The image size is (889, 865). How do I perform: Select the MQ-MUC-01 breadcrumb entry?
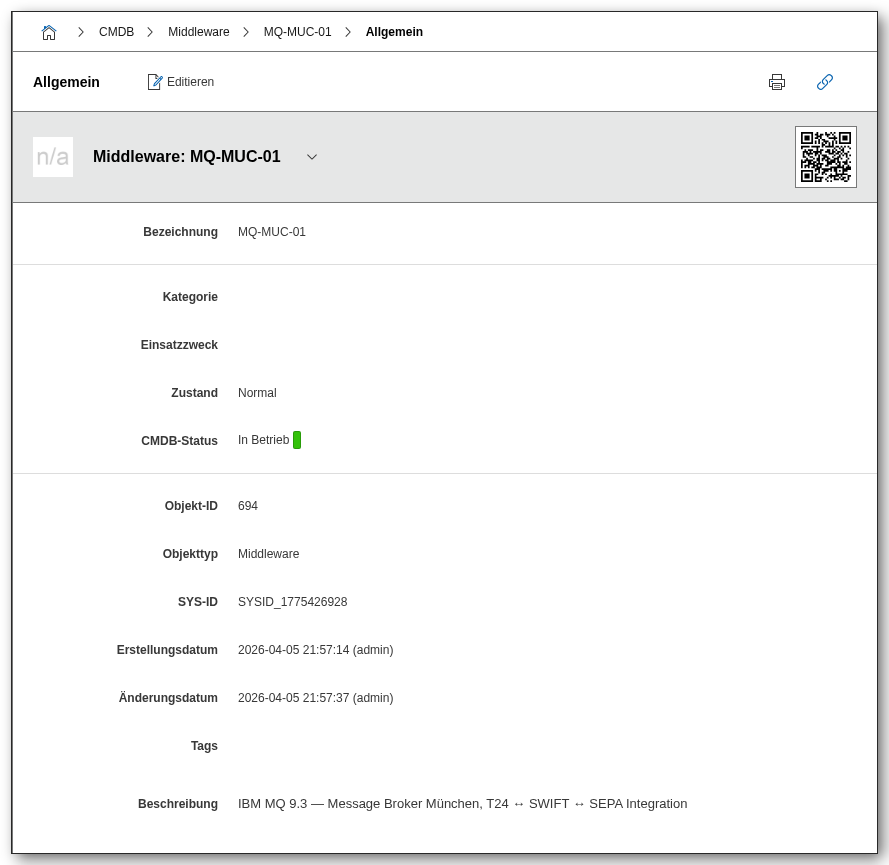tap(297, 31)
